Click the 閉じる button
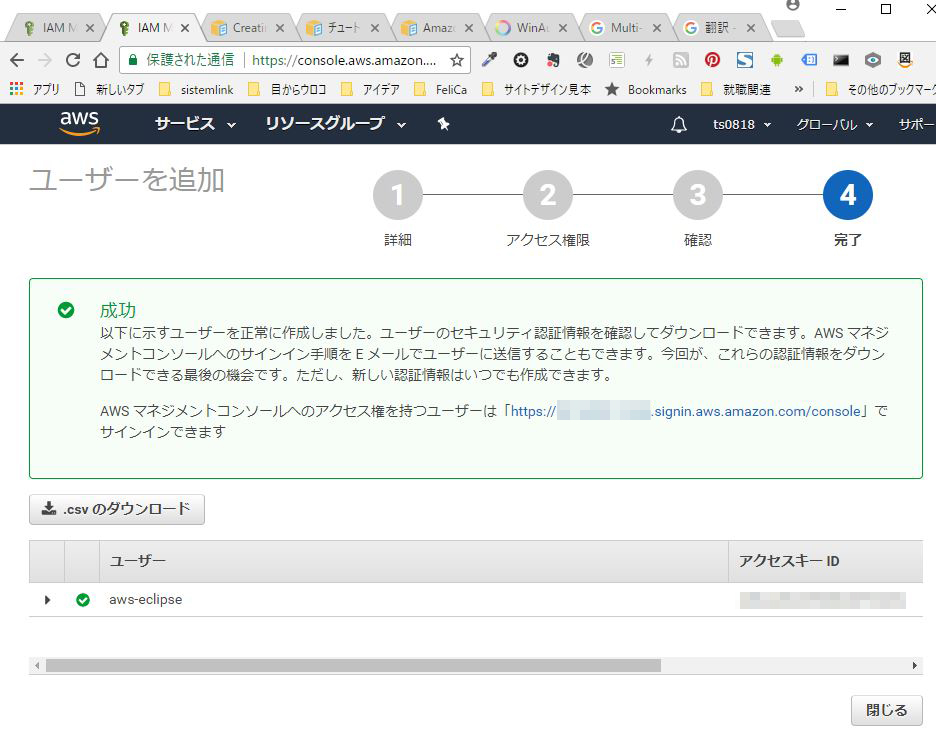 coord(886,710)
